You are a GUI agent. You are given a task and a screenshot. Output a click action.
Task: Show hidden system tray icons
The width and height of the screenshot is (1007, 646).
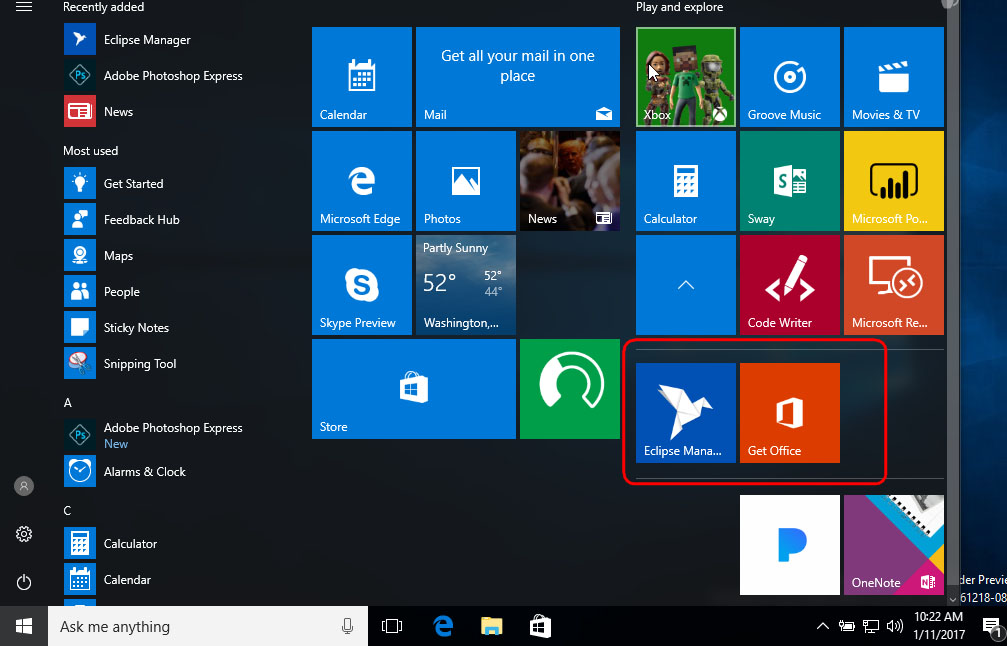[822, 626]
